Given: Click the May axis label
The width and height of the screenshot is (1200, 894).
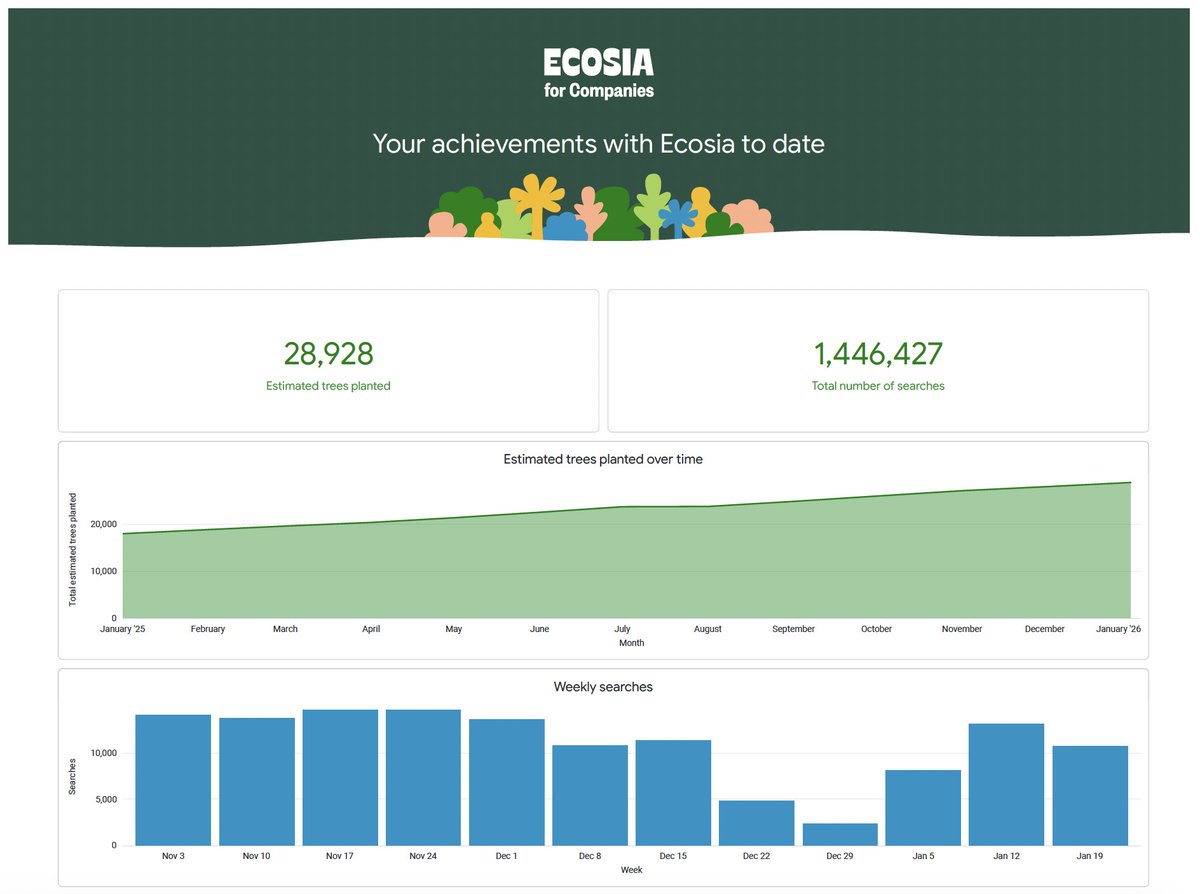Looking at the screenshot, I should [454, 629].
